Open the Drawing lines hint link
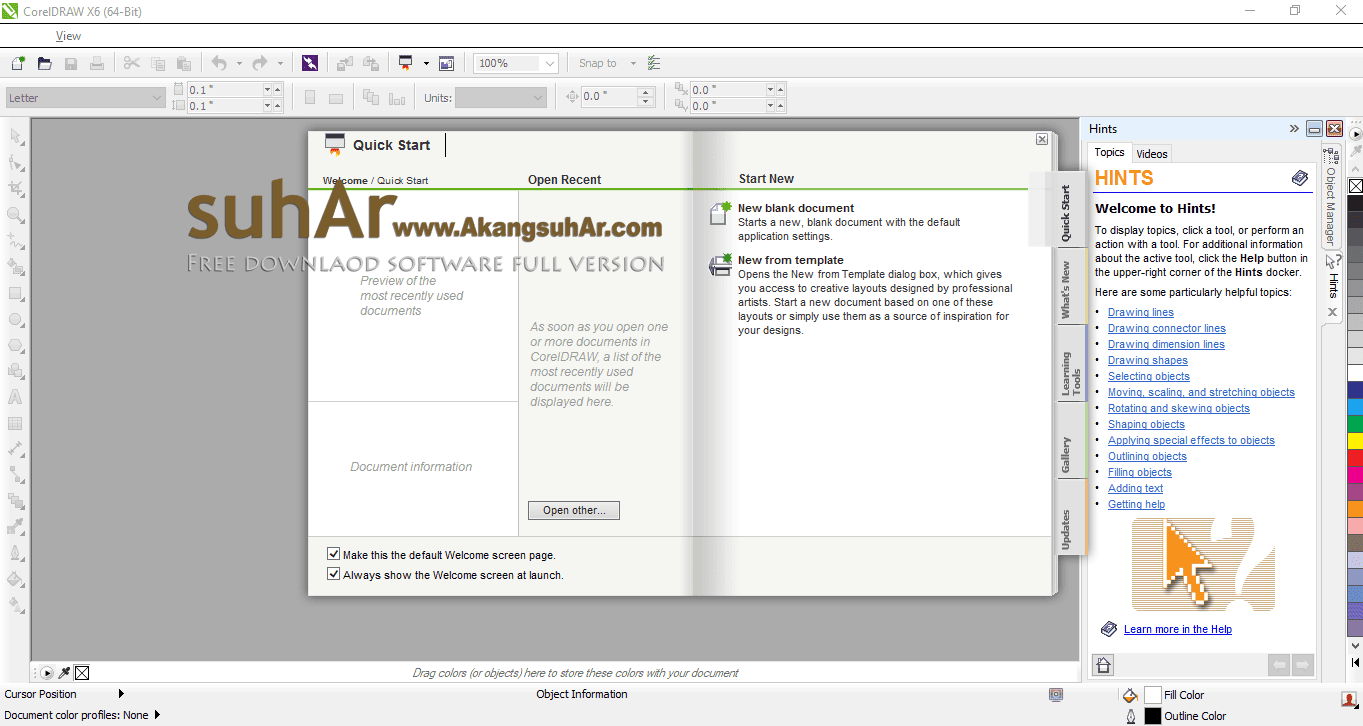 click(1141, 312)
